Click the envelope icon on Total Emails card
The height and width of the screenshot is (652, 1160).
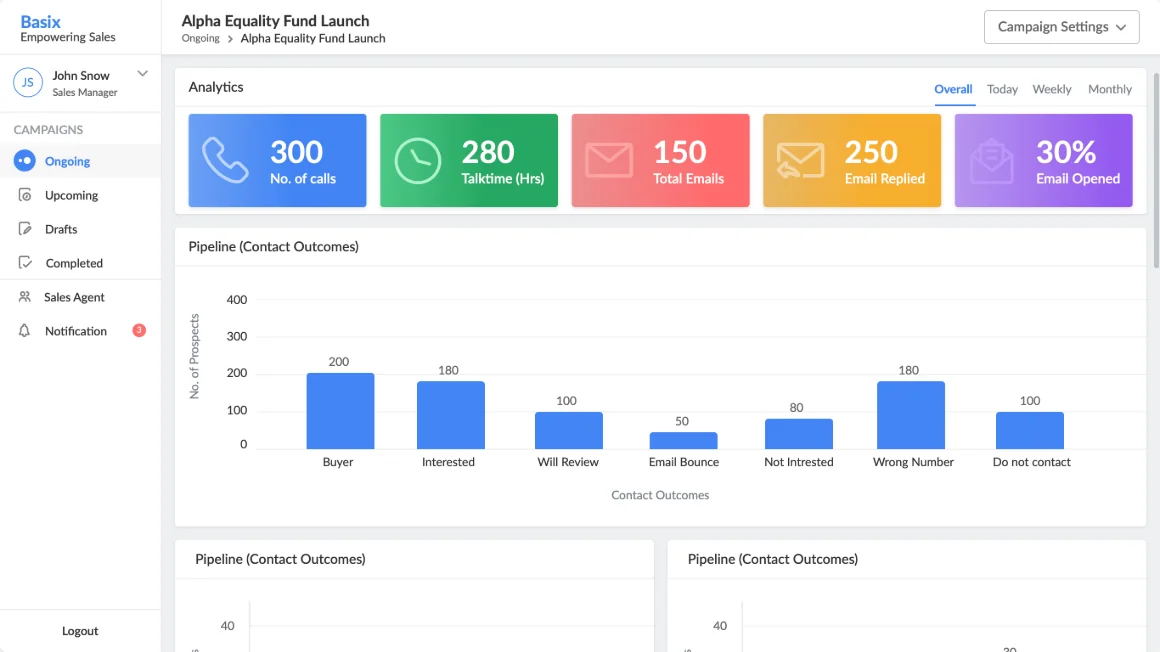[609, 161]
